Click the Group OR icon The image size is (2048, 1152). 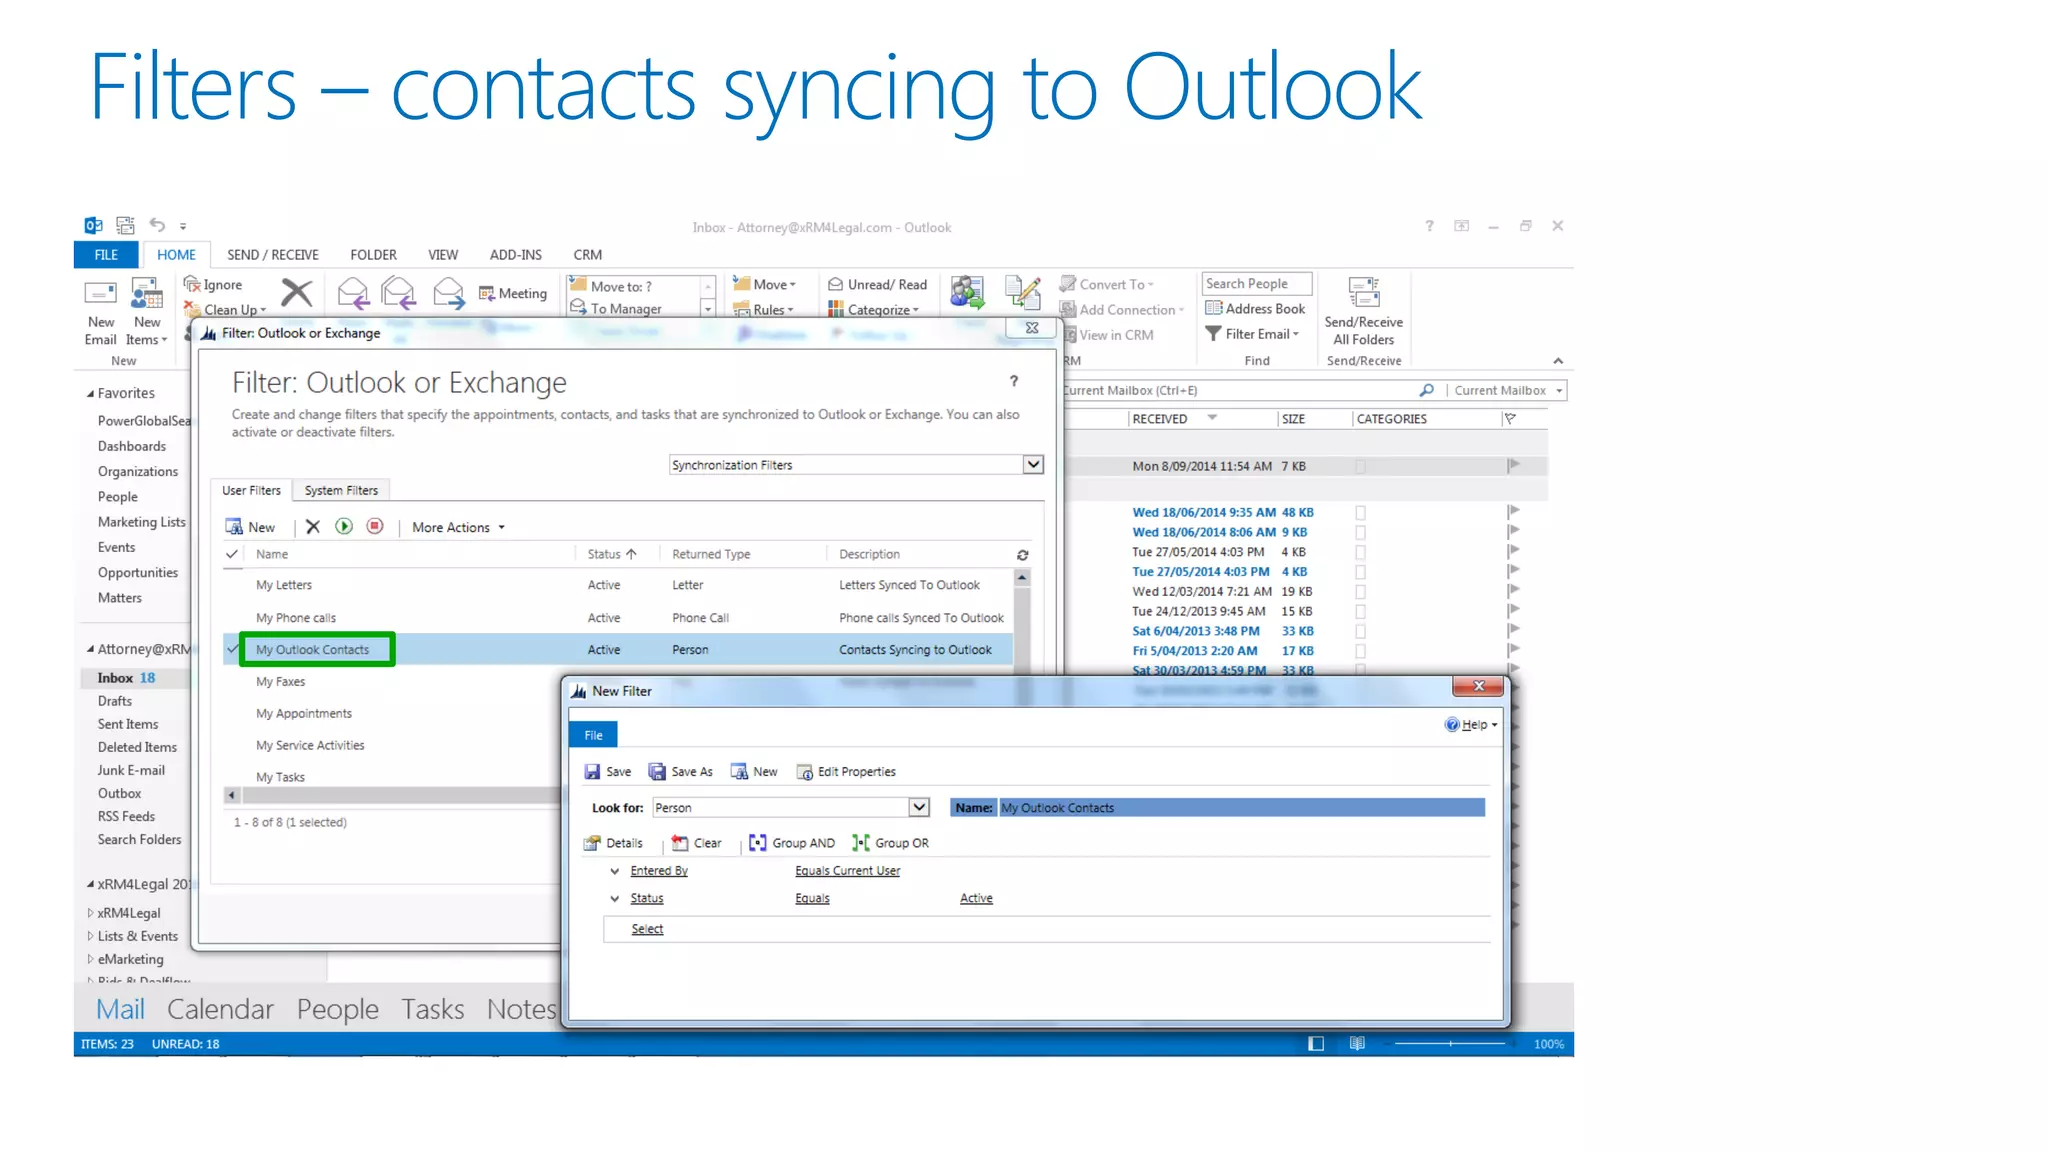point(861,843)
